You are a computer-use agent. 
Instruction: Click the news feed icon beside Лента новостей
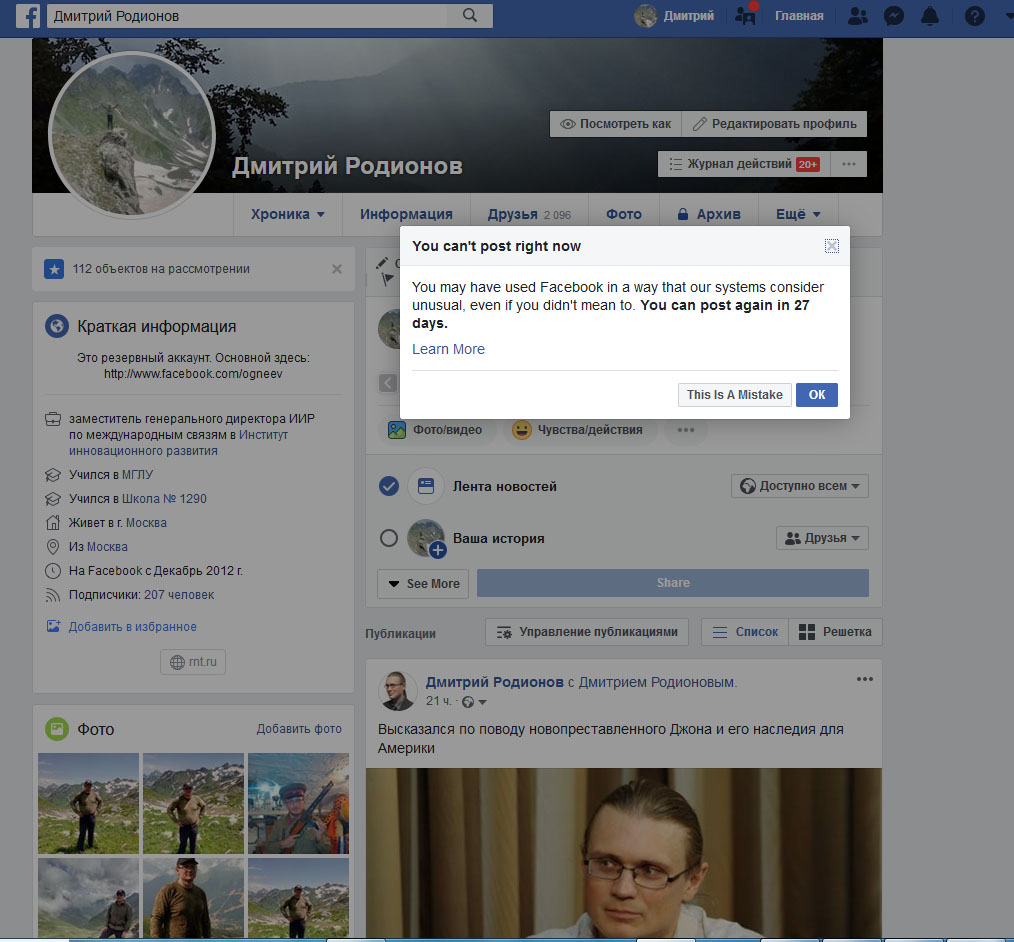(x=426, y=486)
